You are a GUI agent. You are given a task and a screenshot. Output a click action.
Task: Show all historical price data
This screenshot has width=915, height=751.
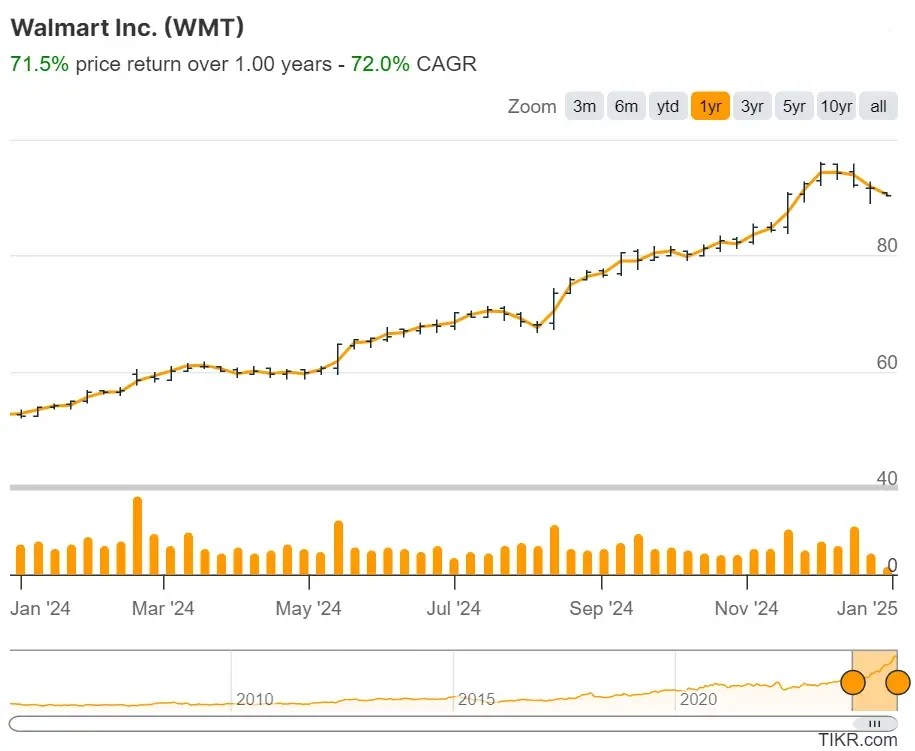(877, 105)
